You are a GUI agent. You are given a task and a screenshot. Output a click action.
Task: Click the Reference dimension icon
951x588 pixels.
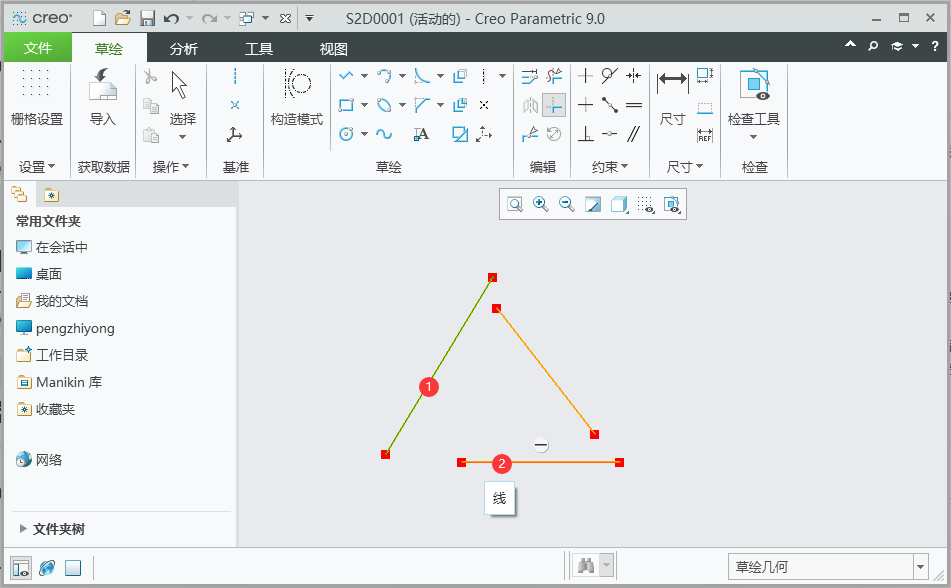705,135
